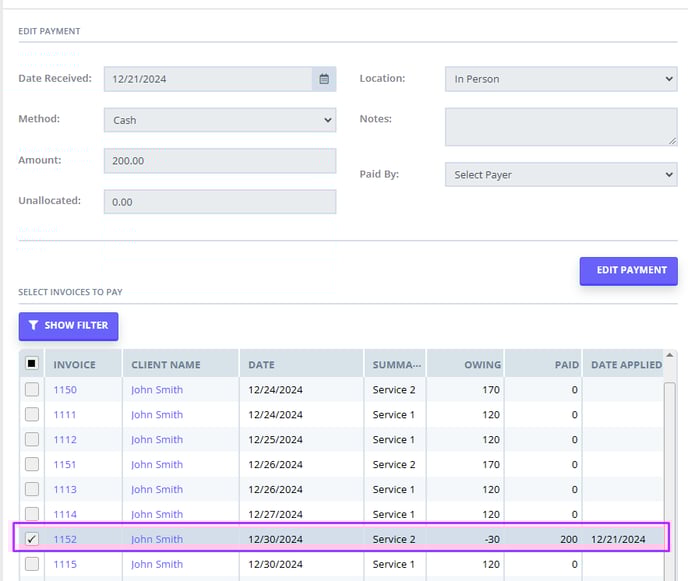This screenshot has width=688, height=581.
Task: Check the box for invoice 1112
Action: coord(32,439)
